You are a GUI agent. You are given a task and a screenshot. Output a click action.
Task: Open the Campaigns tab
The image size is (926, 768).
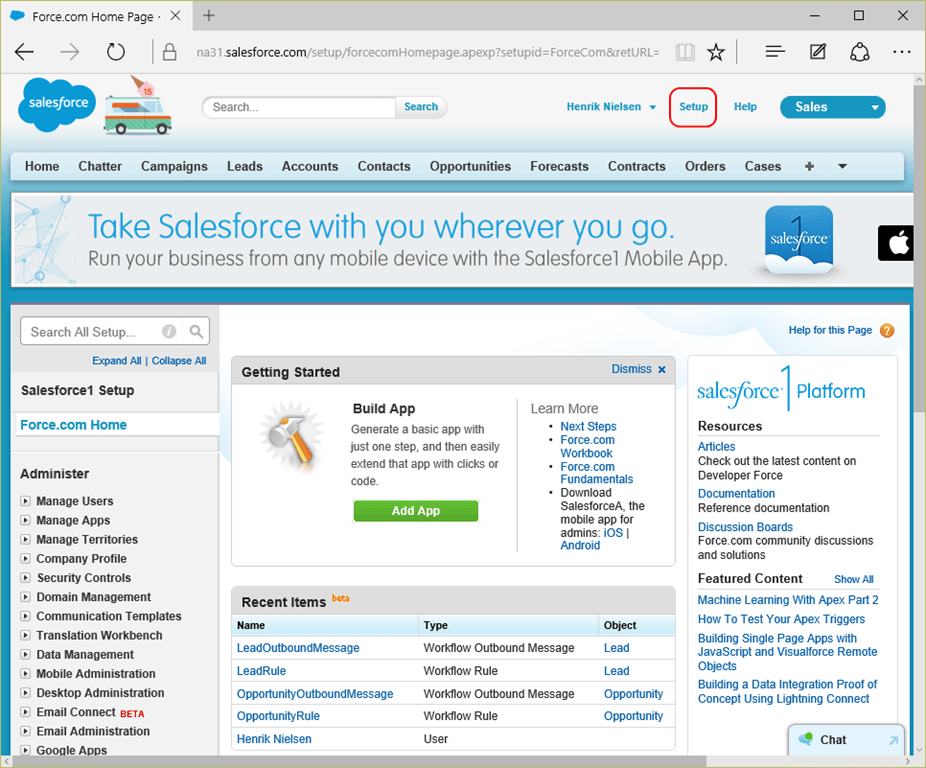(x=174, y=167)
